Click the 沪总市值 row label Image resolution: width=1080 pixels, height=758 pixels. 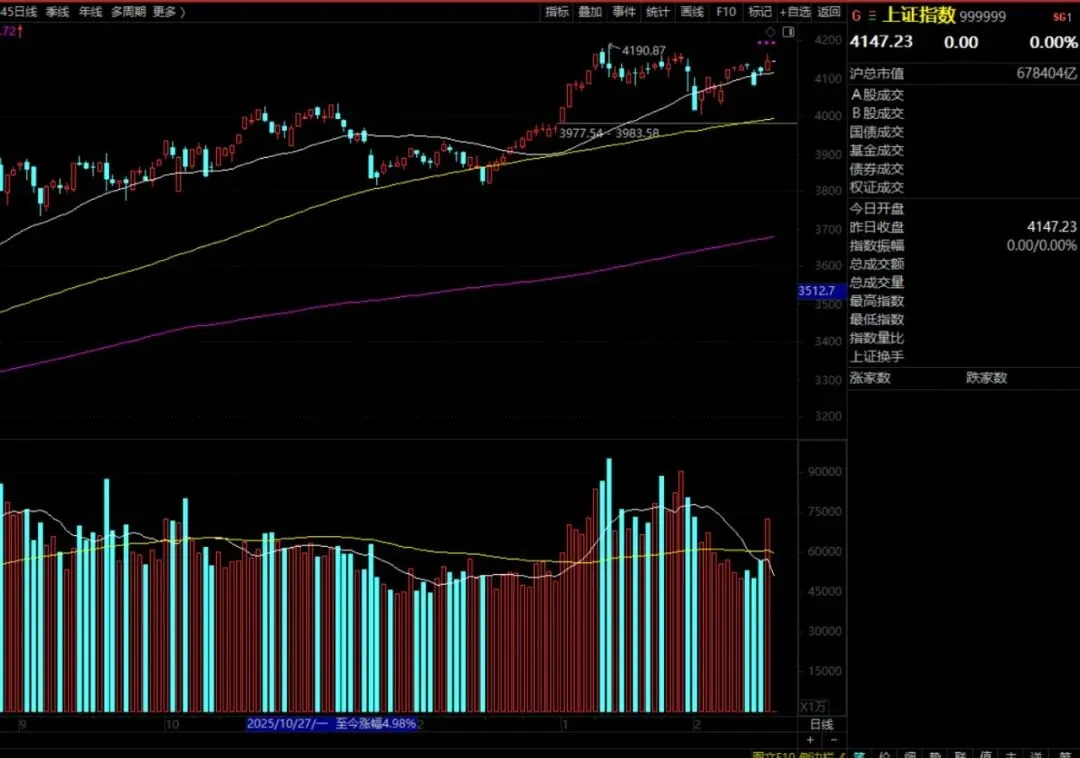(876, 74)
